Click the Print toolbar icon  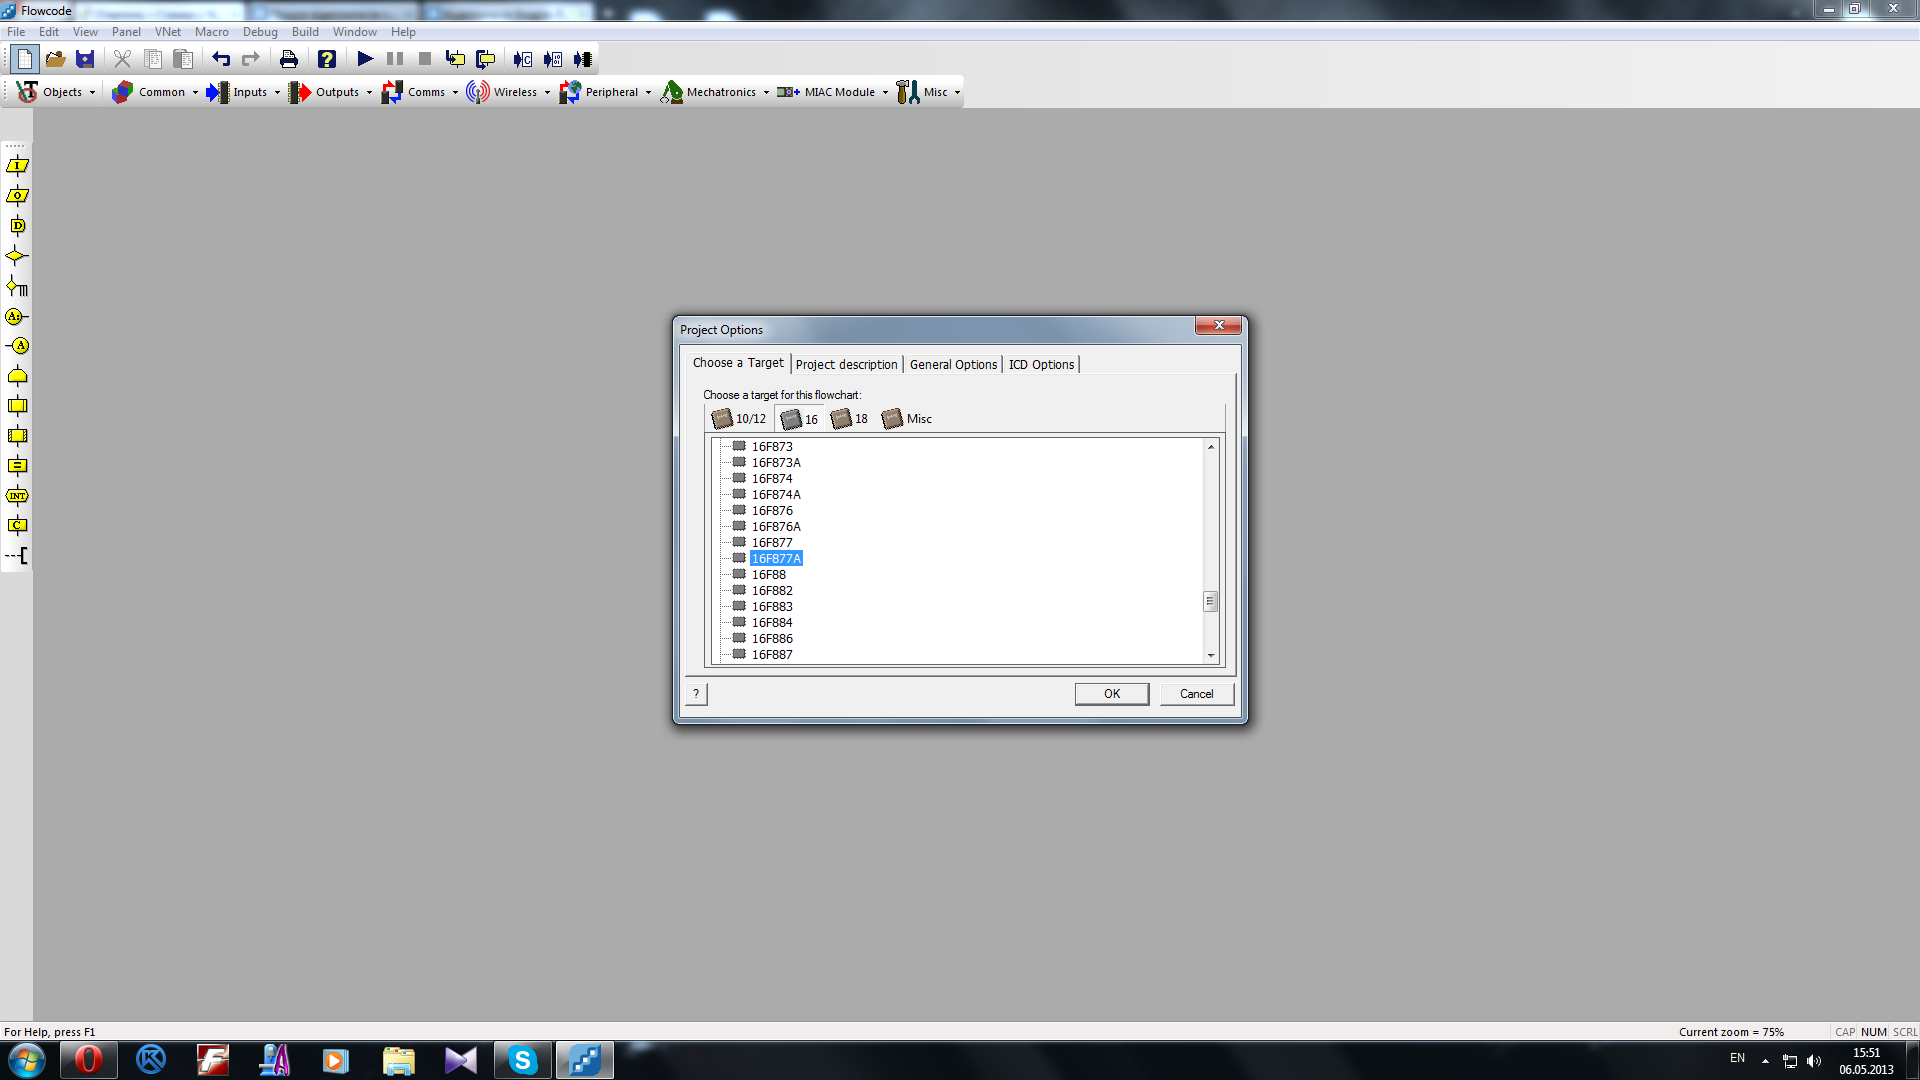[x=288, y=59]
